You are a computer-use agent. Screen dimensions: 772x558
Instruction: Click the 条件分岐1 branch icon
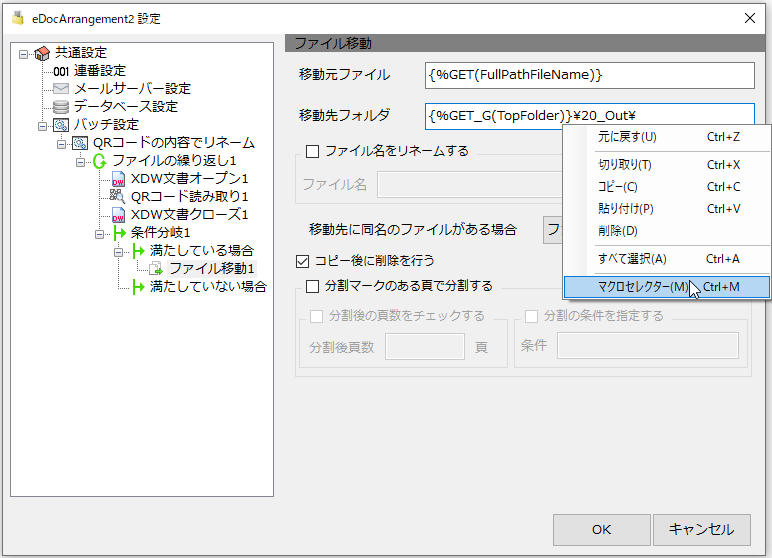(119, 232)
